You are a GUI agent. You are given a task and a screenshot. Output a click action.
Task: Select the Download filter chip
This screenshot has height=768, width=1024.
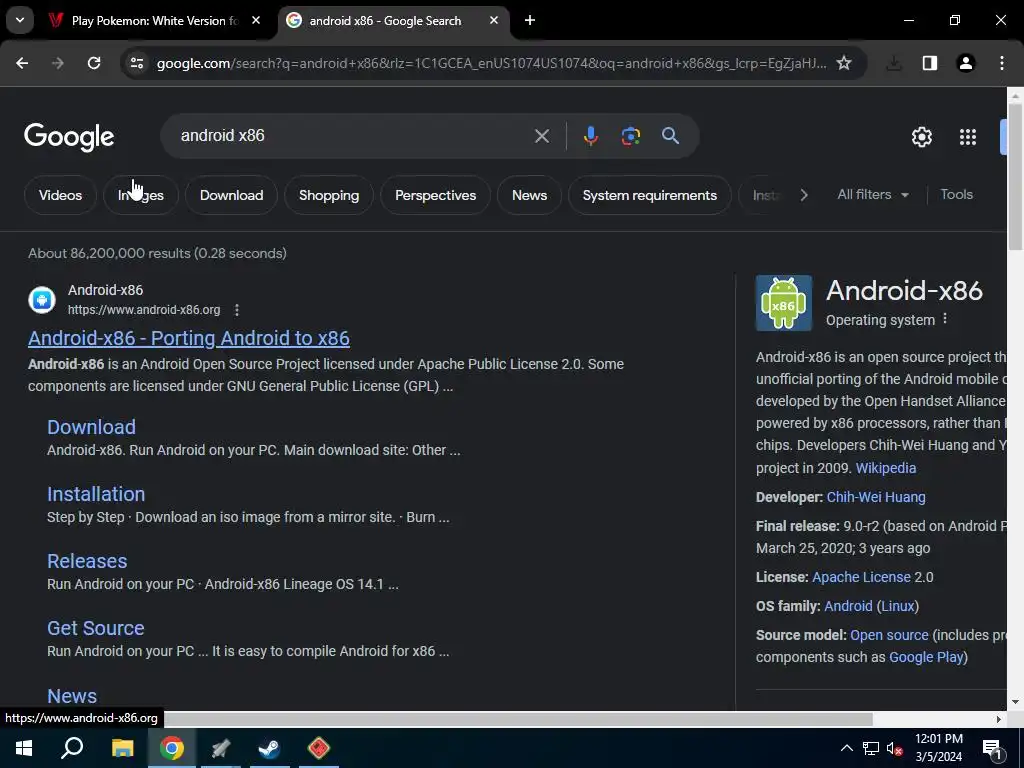pos(231,195)
